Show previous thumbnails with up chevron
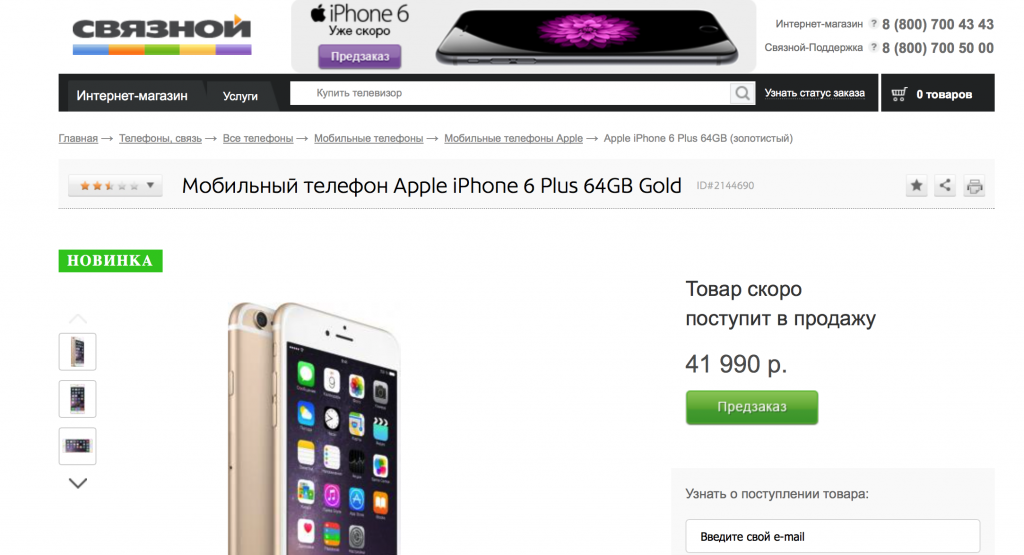This screenshot has width=1024, height=555. tap(78, 319)
